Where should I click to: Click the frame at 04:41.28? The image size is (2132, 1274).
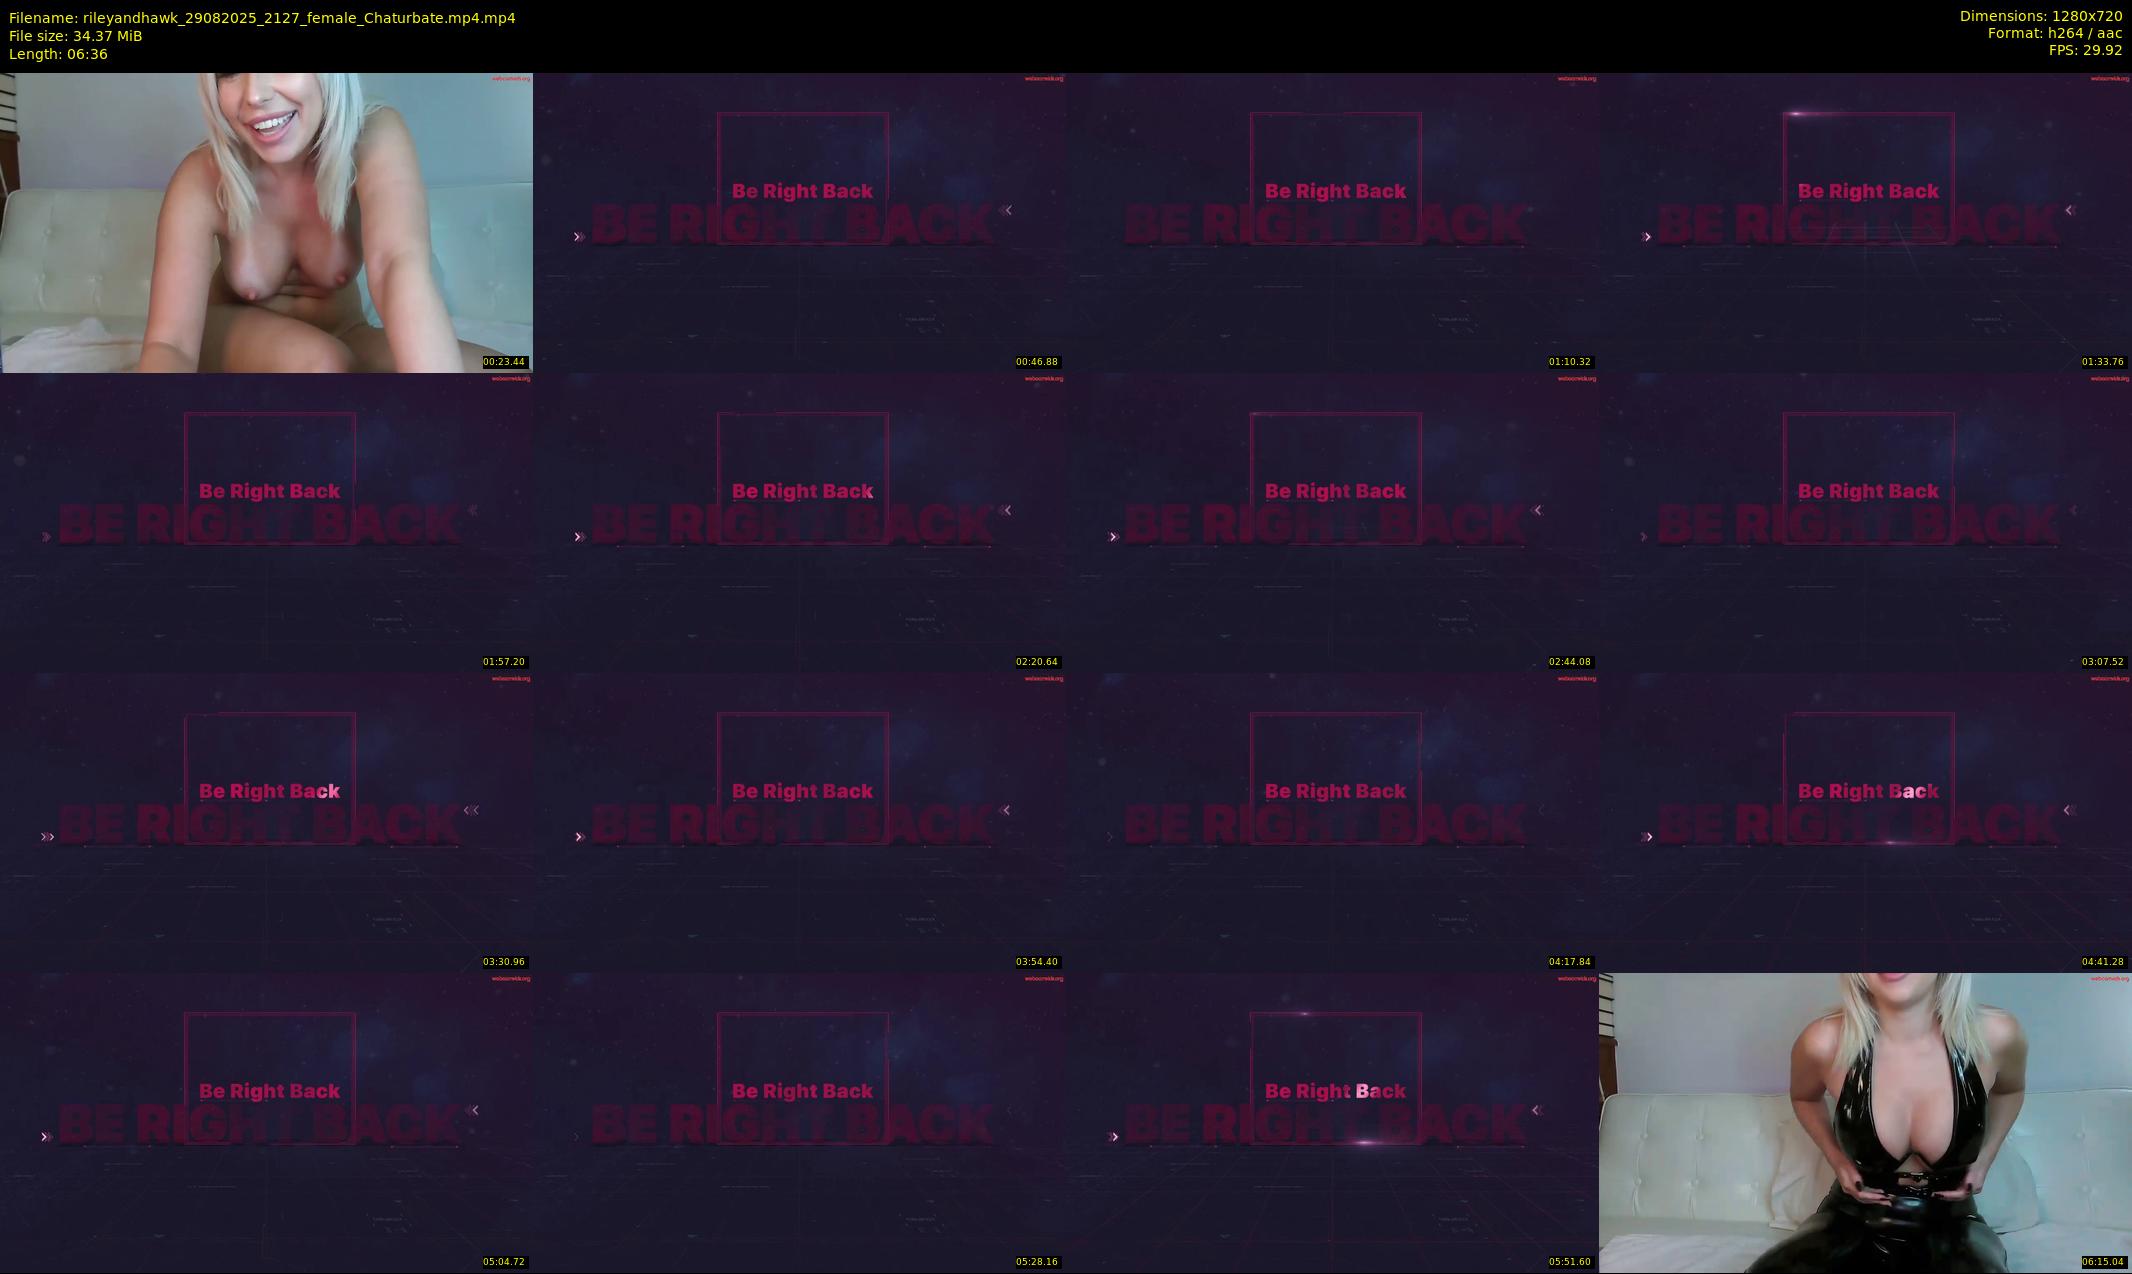coord(1865,822)
